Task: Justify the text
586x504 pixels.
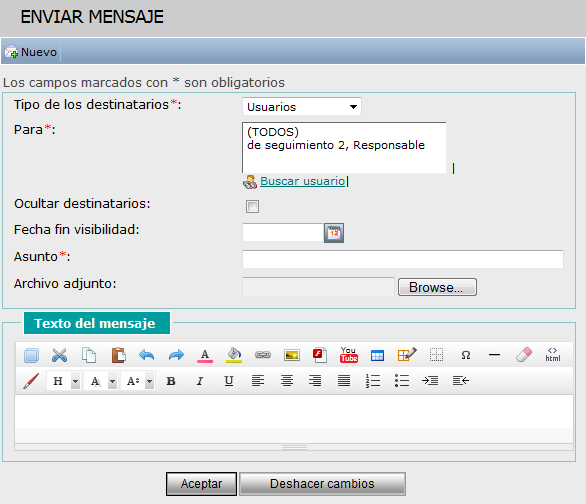Action: 344,381
